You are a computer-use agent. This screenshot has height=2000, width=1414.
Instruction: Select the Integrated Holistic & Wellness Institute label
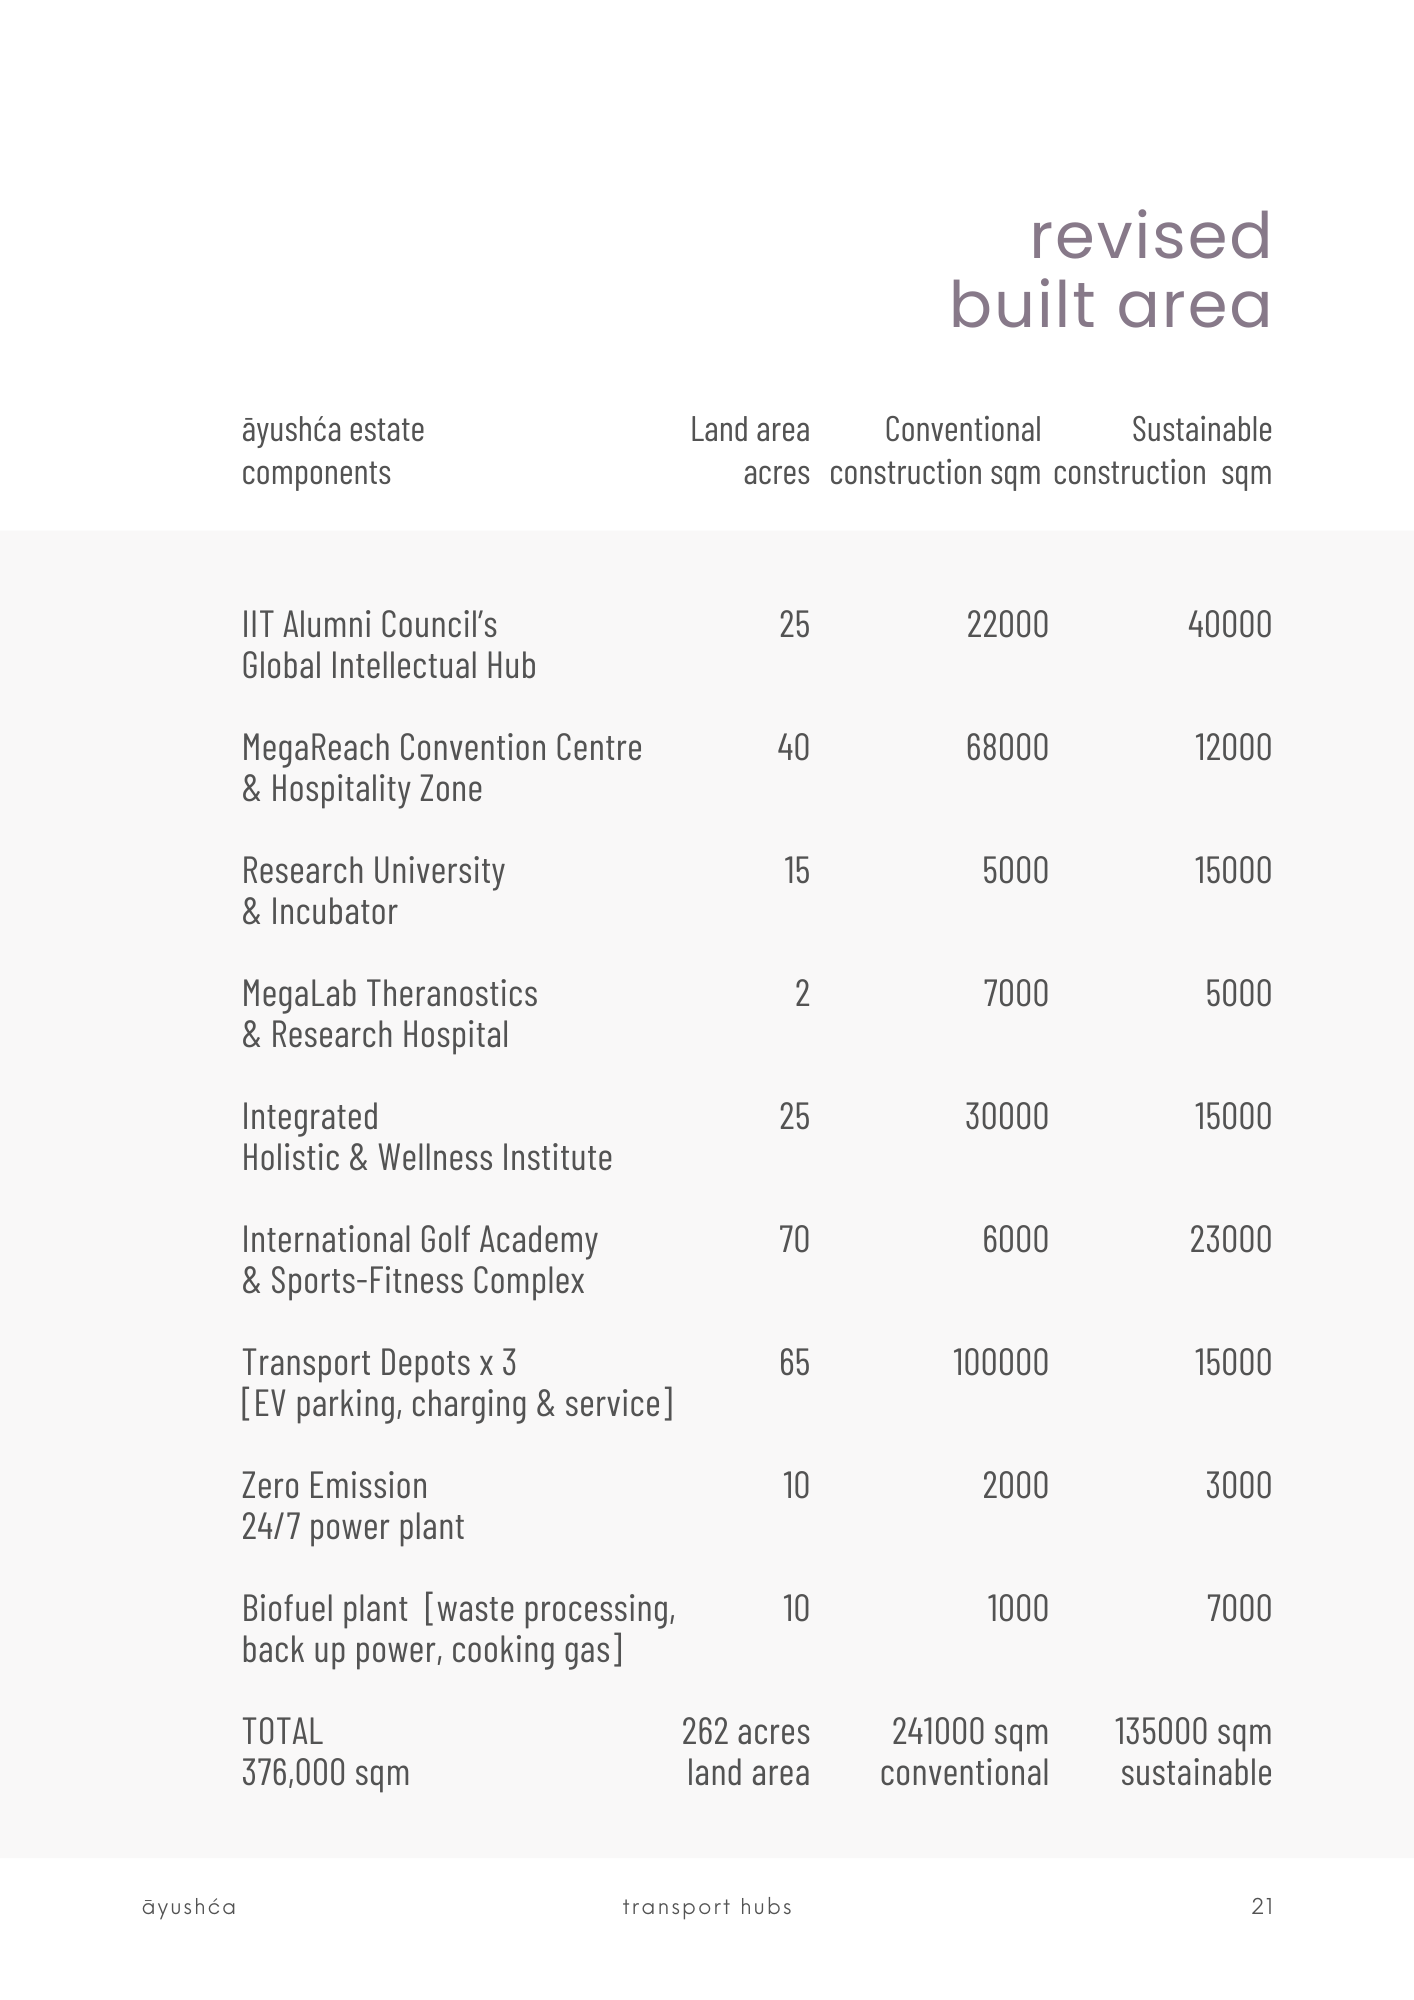point(427,1137)
